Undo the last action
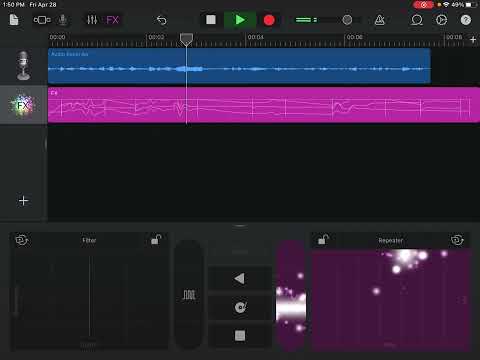 click(162, 20)
